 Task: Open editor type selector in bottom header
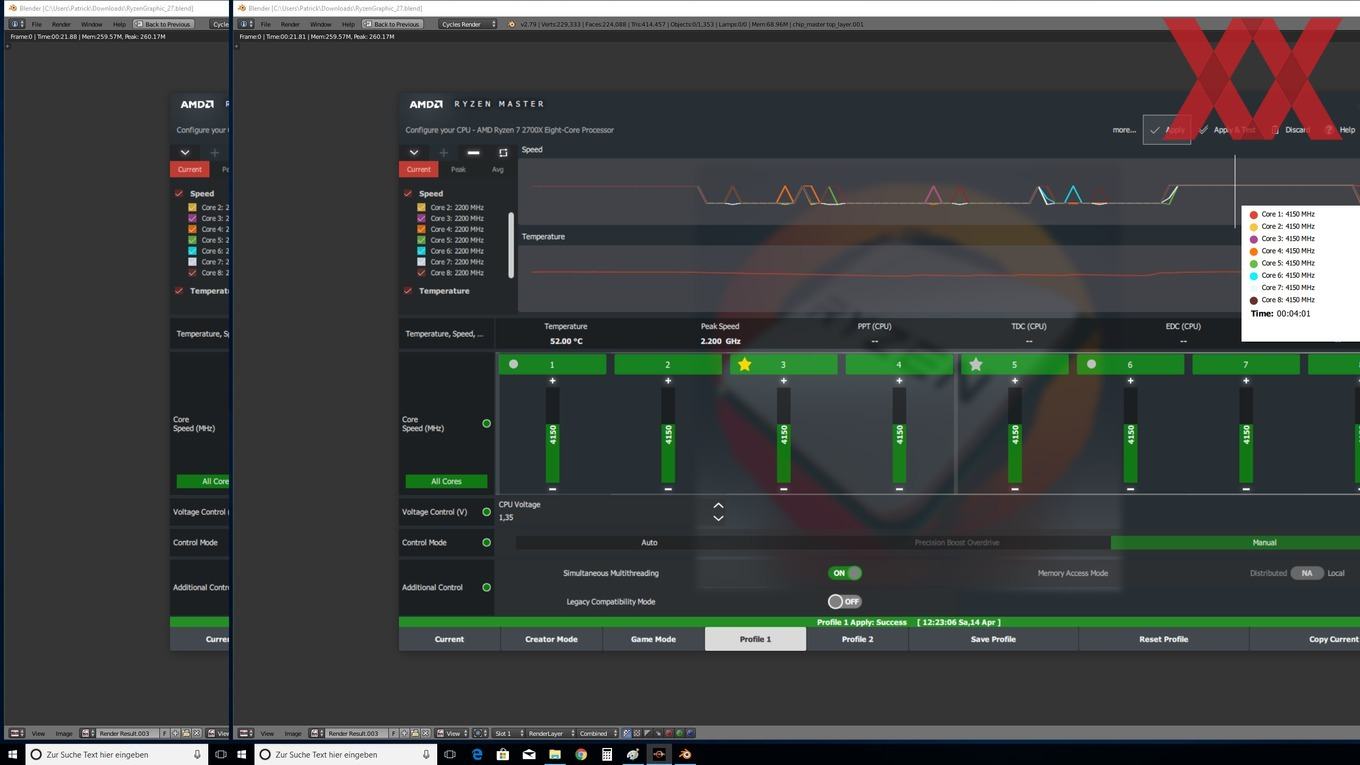click(x=246, y=733)
